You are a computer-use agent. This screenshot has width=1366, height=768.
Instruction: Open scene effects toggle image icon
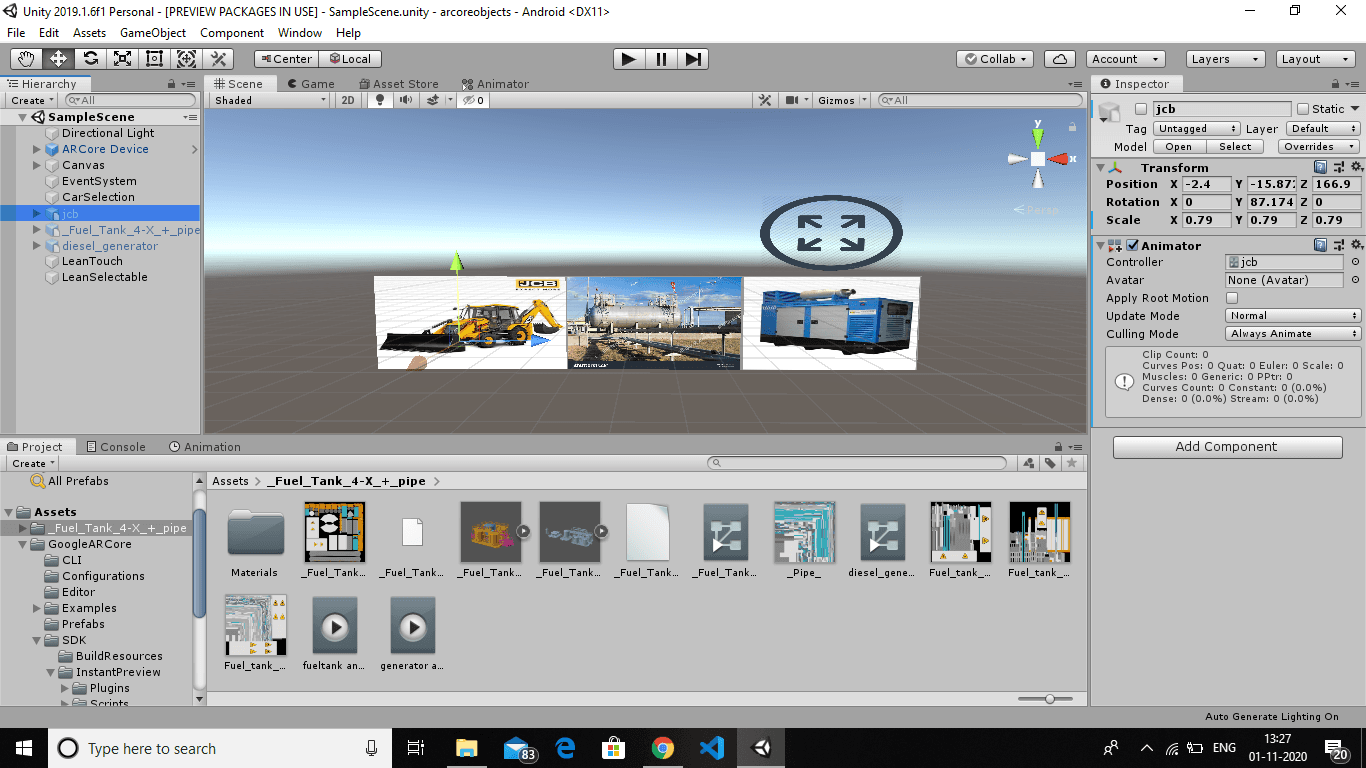pyautogui.click(x=433, y=100)
